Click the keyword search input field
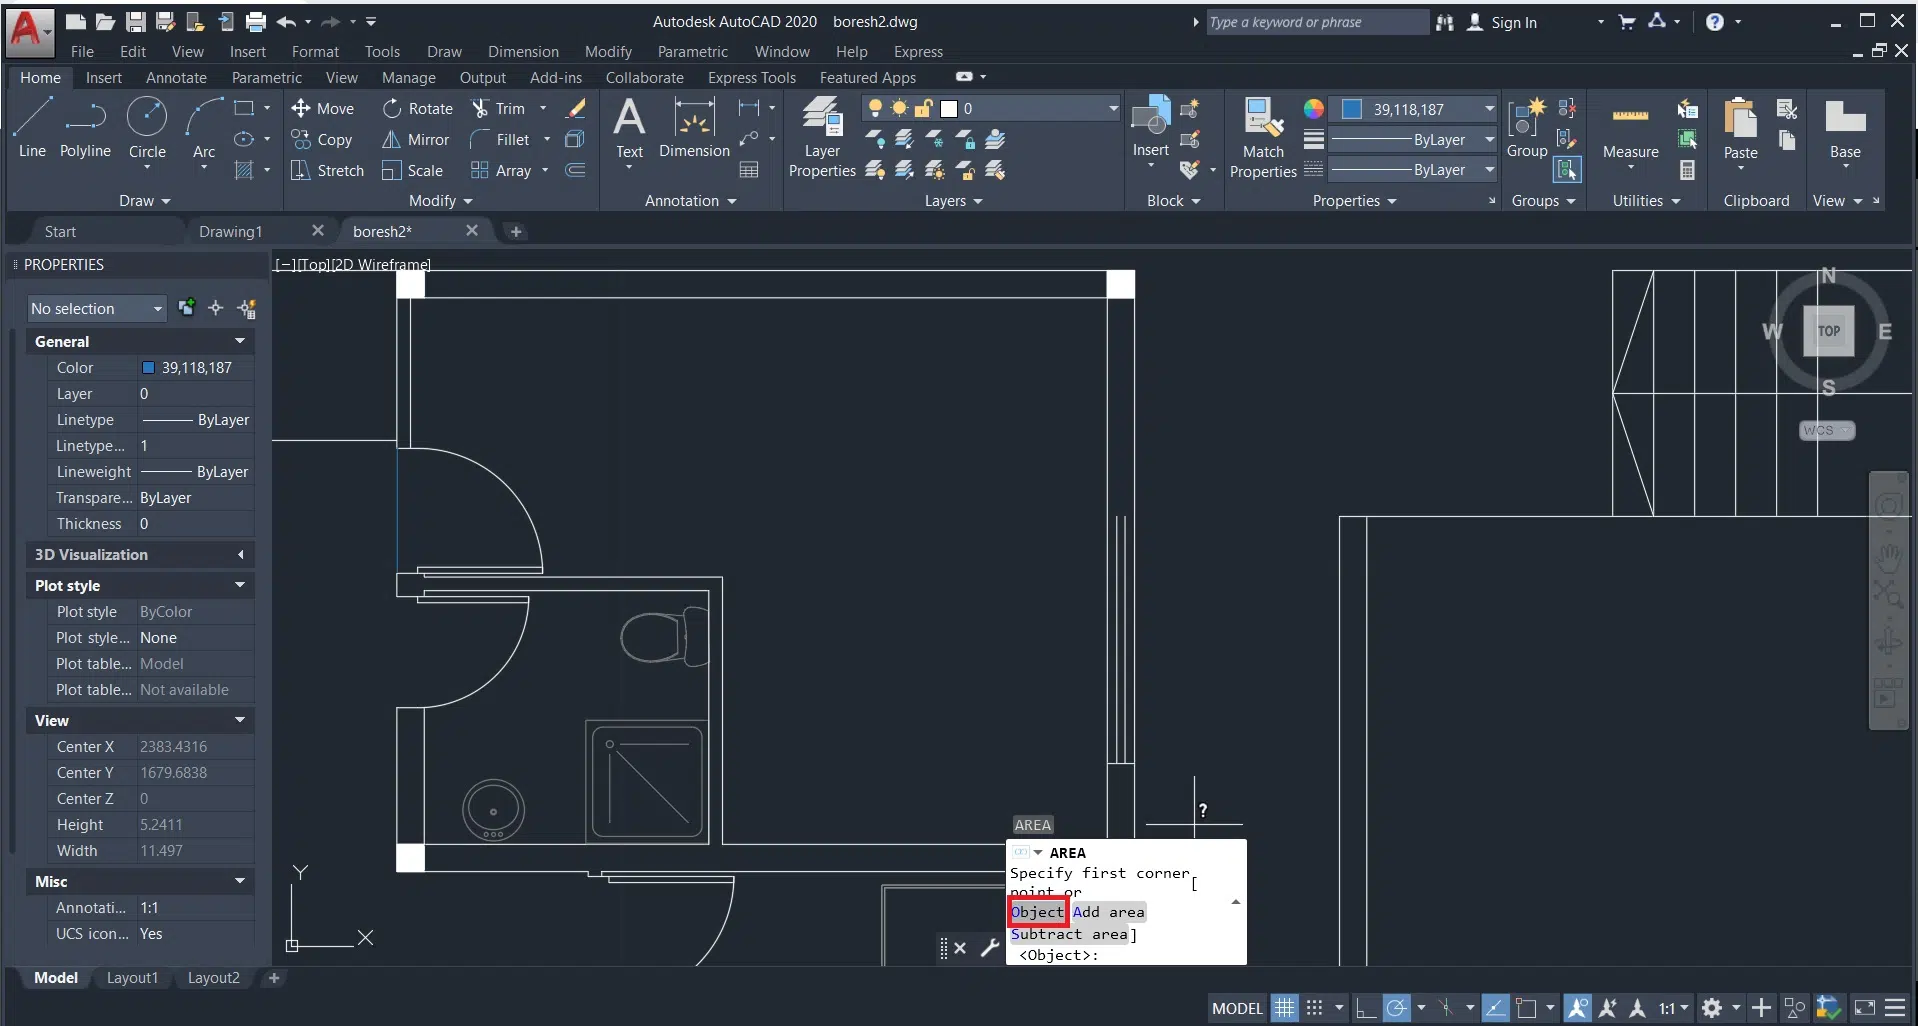 coord(1315,22)
